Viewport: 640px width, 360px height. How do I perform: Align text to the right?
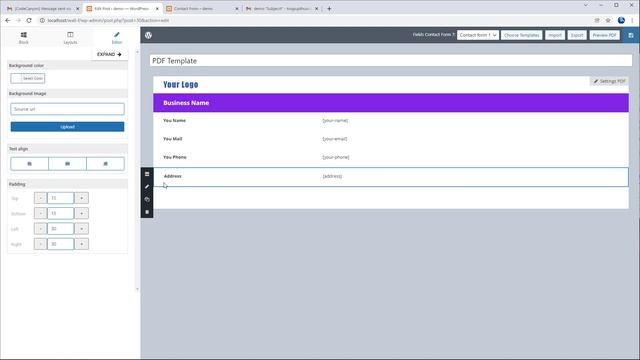pos(105,164)
